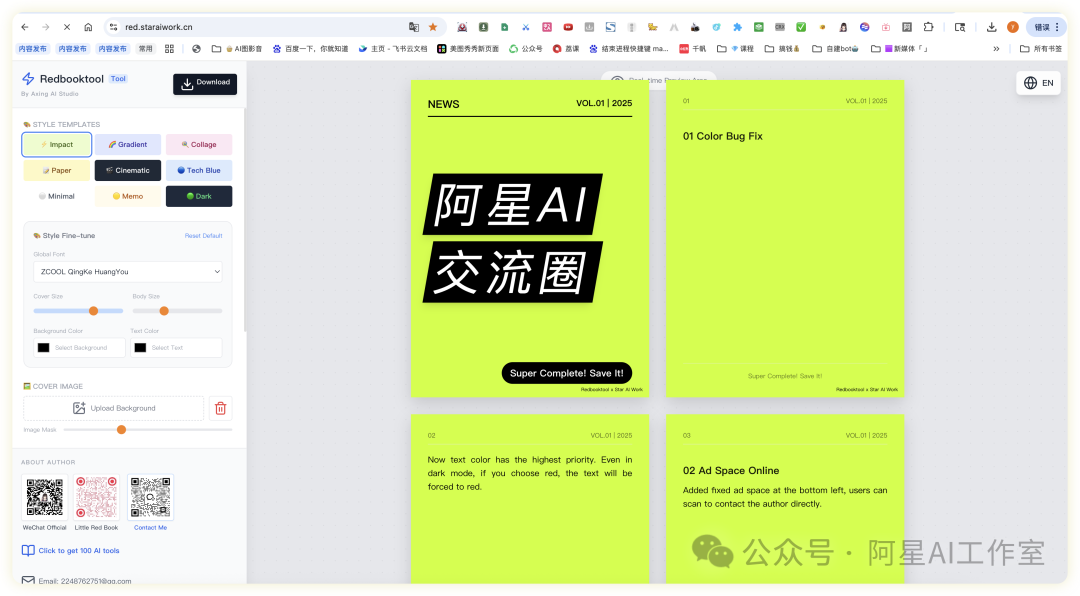This screenshot has width=1080, height=596.
Task: Open the green checkmark extension icon
Action: pyautogui.click(x=801, y=27)
